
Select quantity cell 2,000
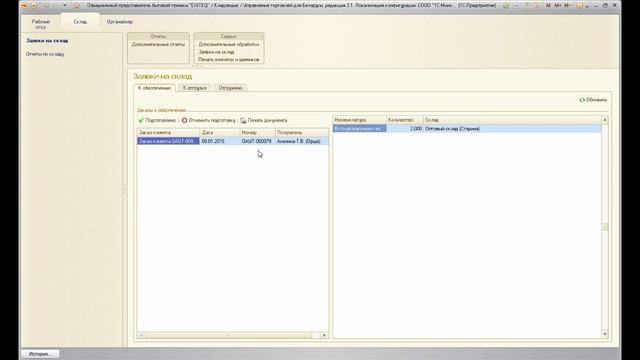coord(405,129)
